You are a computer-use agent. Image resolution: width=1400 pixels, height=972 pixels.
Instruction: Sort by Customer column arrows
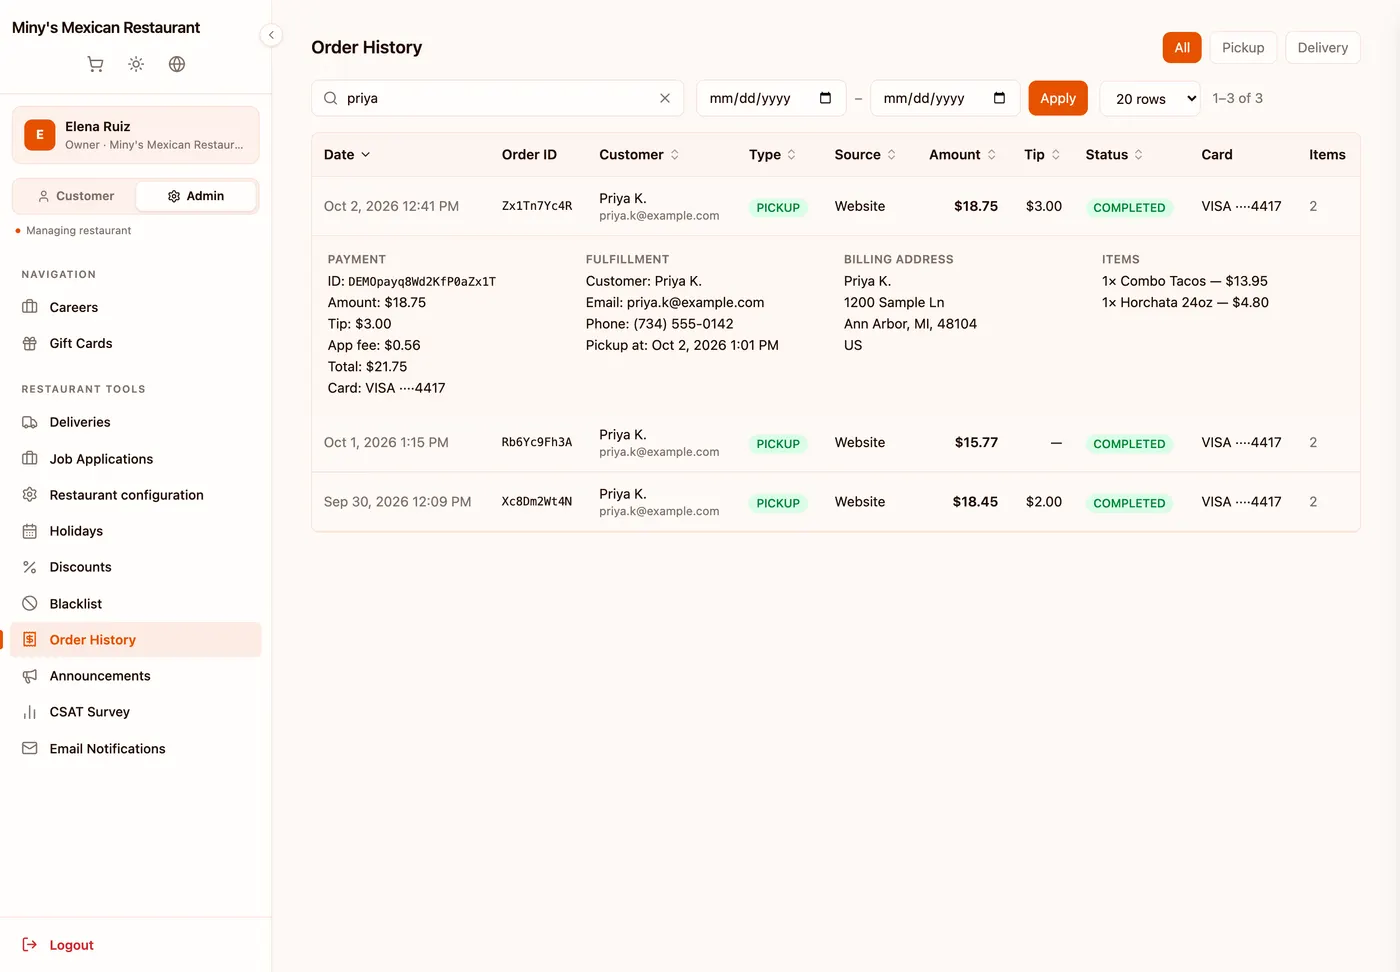[675, 155]
